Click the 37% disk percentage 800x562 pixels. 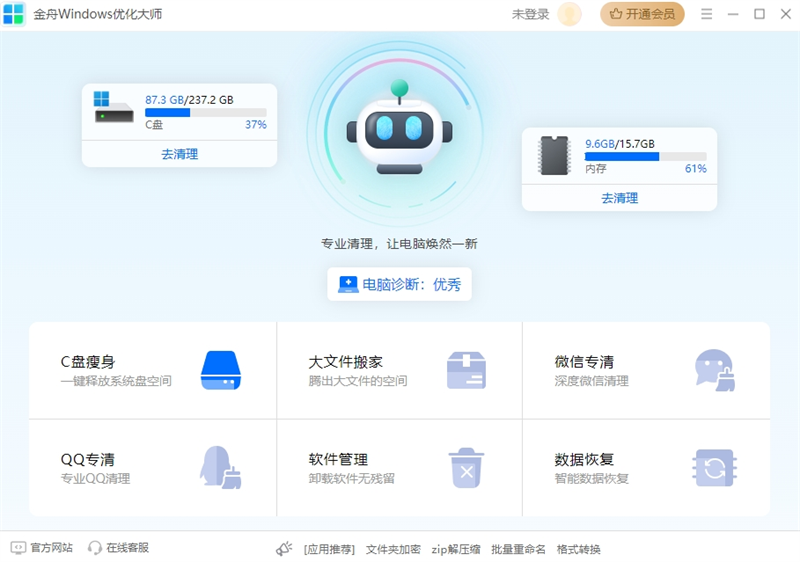(256, 124)
